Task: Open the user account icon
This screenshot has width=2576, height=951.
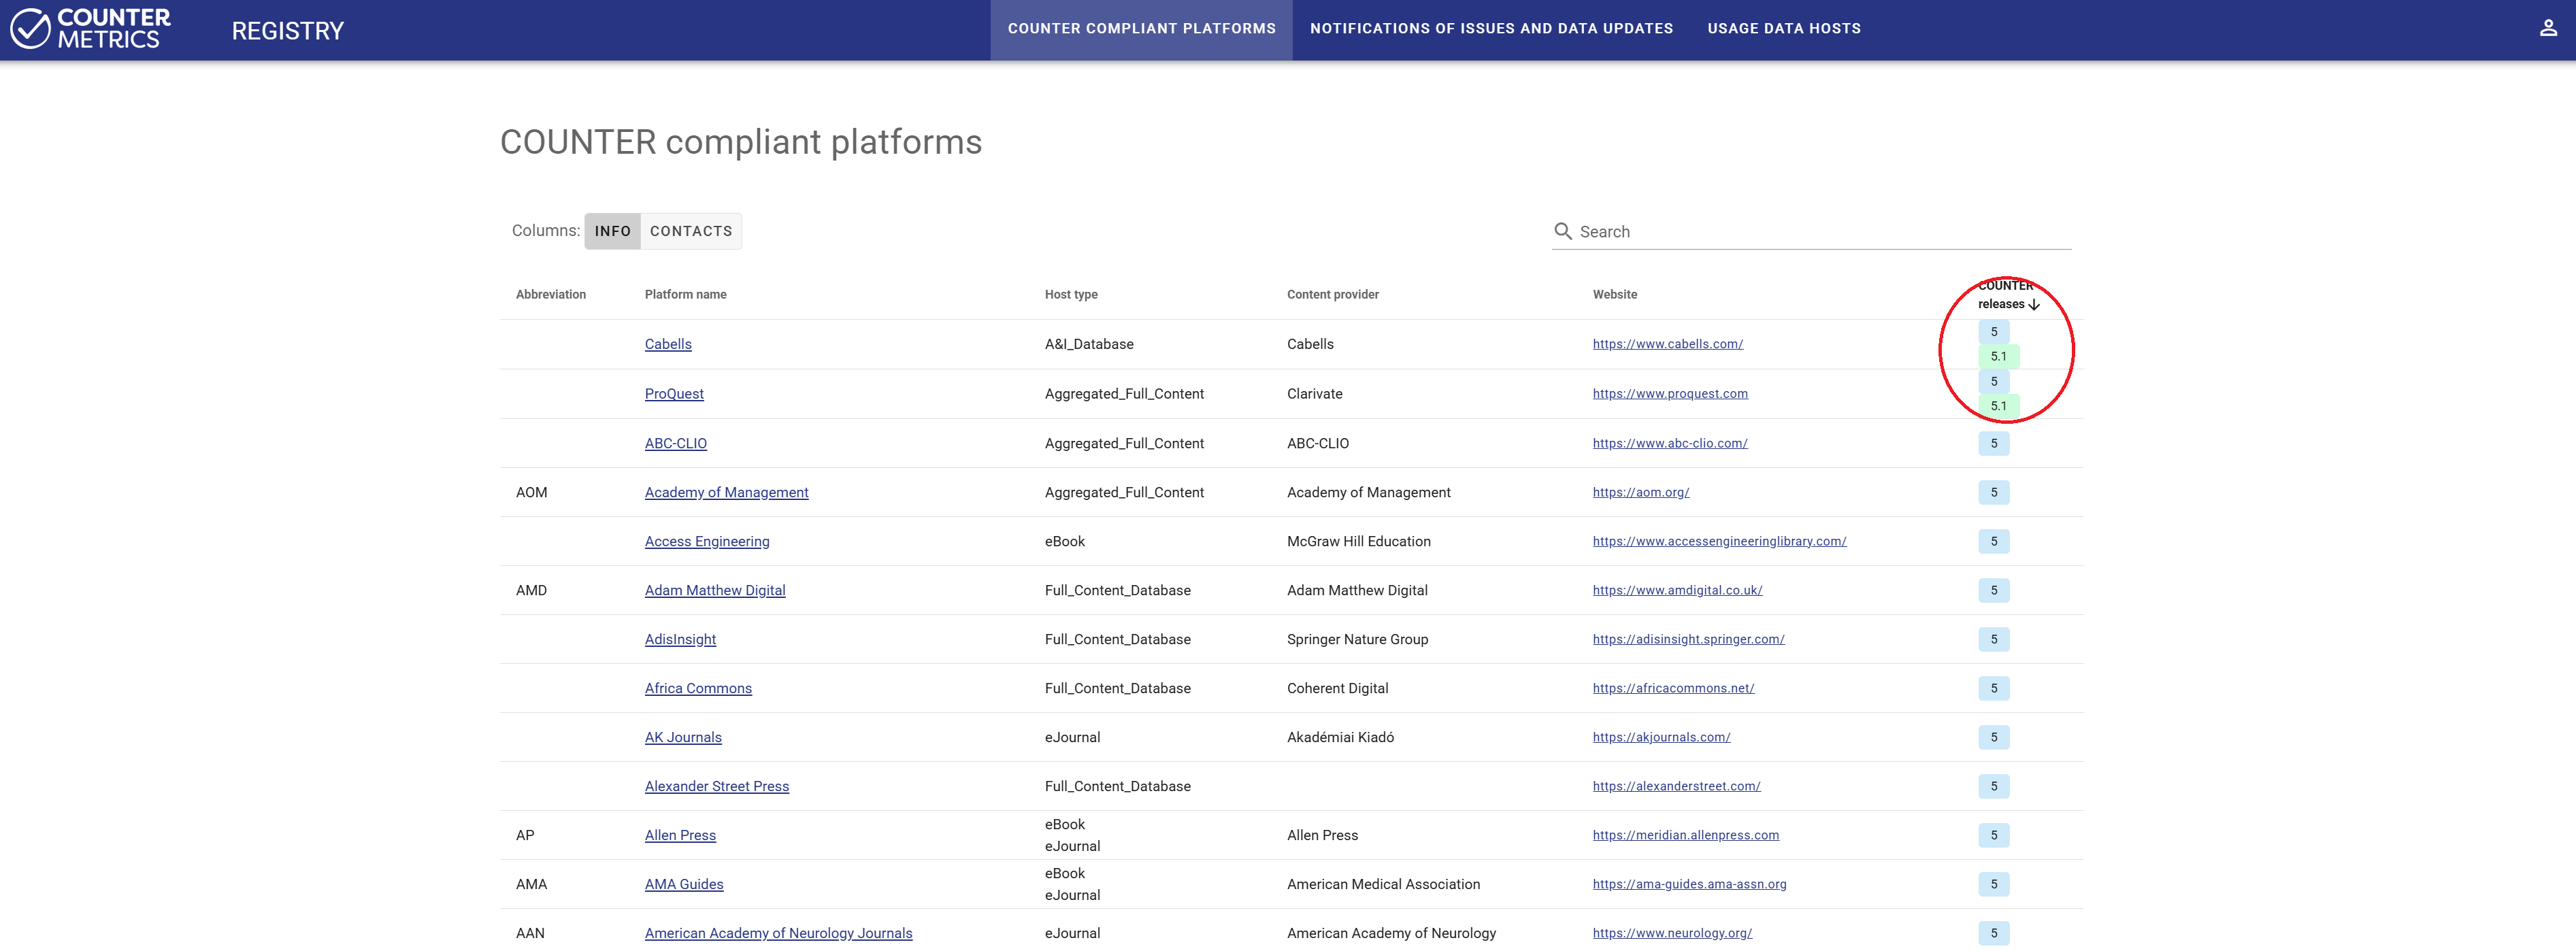Action: click(x=2547, y=29)
